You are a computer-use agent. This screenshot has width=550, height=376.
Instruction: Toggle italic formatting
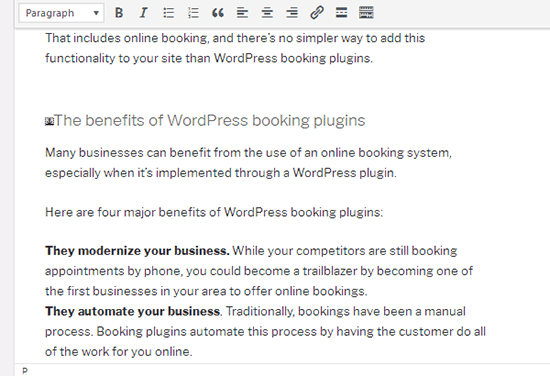pyautogui.click(x=143, y=13)
